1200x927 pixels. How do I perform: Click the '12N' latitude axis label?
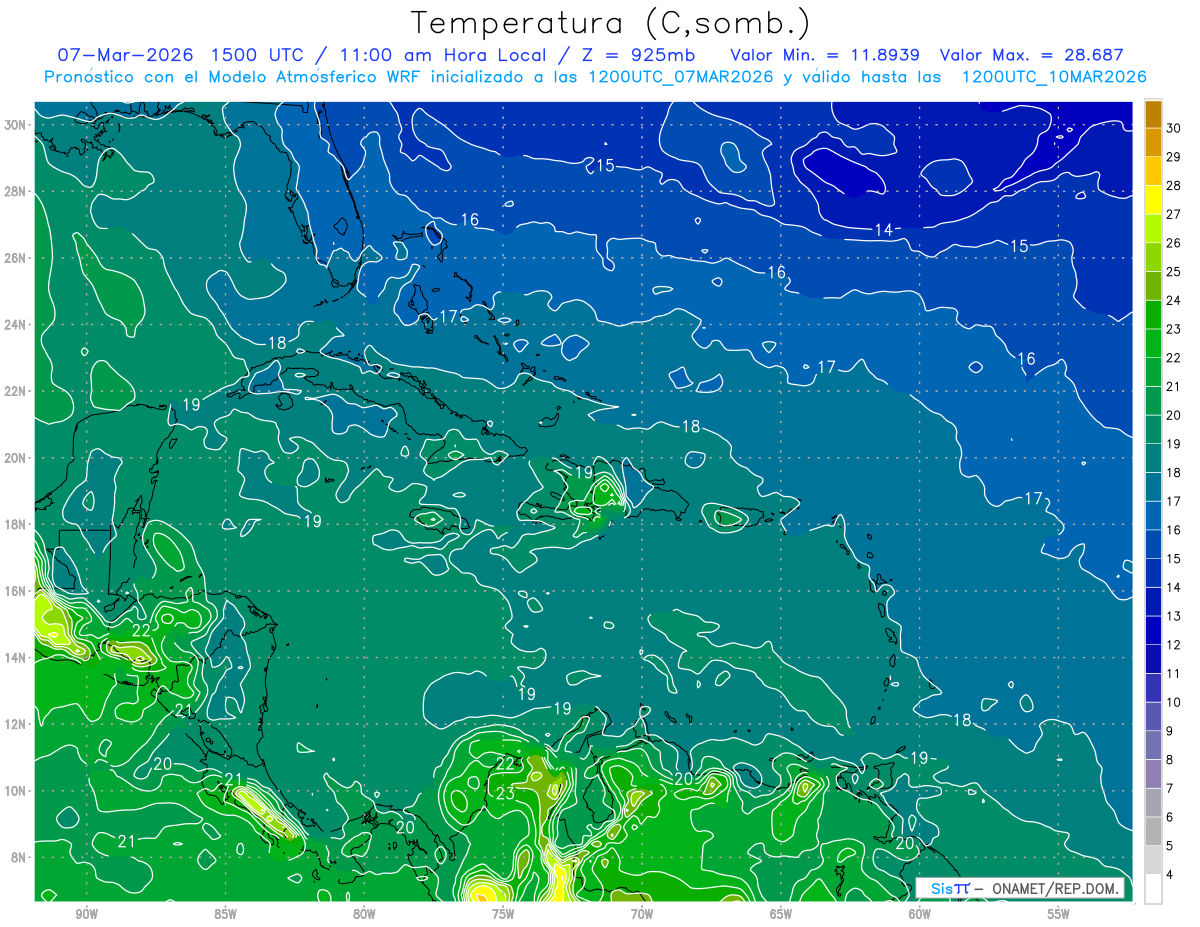click(16, 724)
